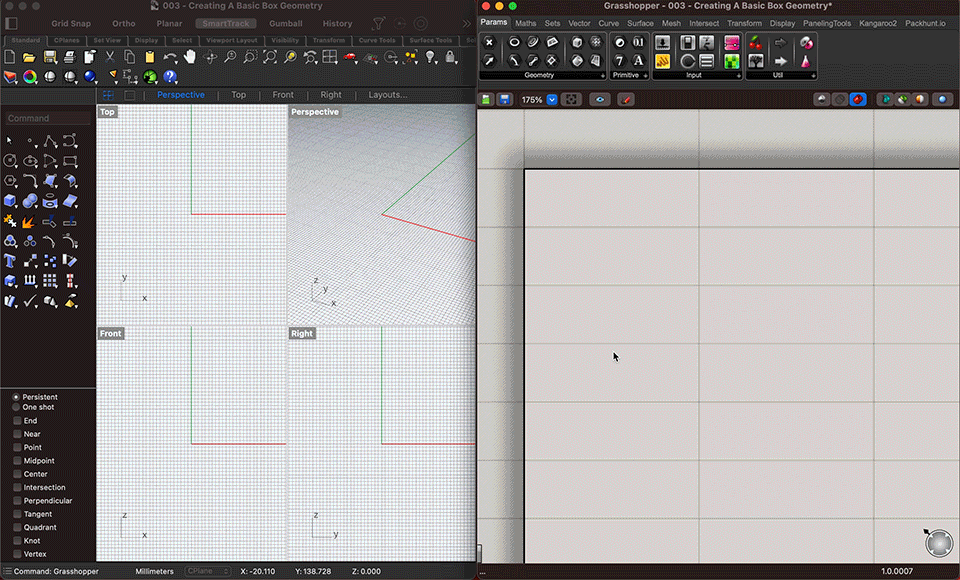Click the Cut scissors icon

[x=110, y=58]
